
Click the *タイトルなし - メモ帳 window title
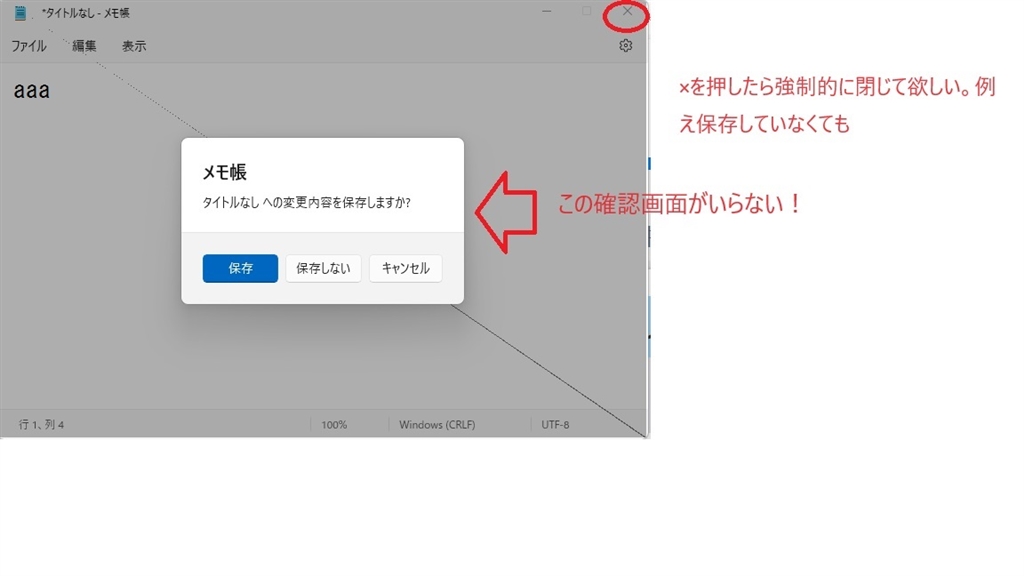click(x=86, y=12)
